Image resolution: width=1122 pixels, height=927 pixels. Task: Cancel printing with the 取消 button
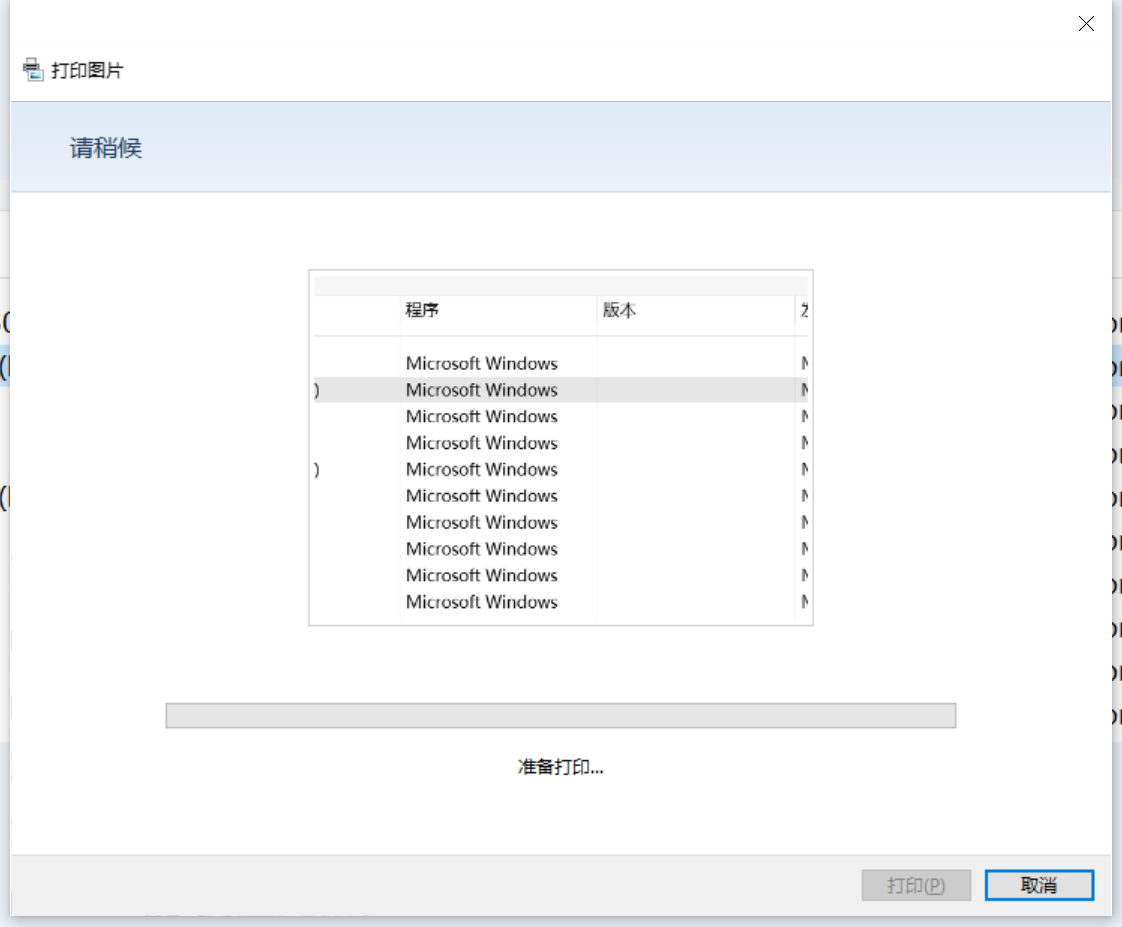1039,885
